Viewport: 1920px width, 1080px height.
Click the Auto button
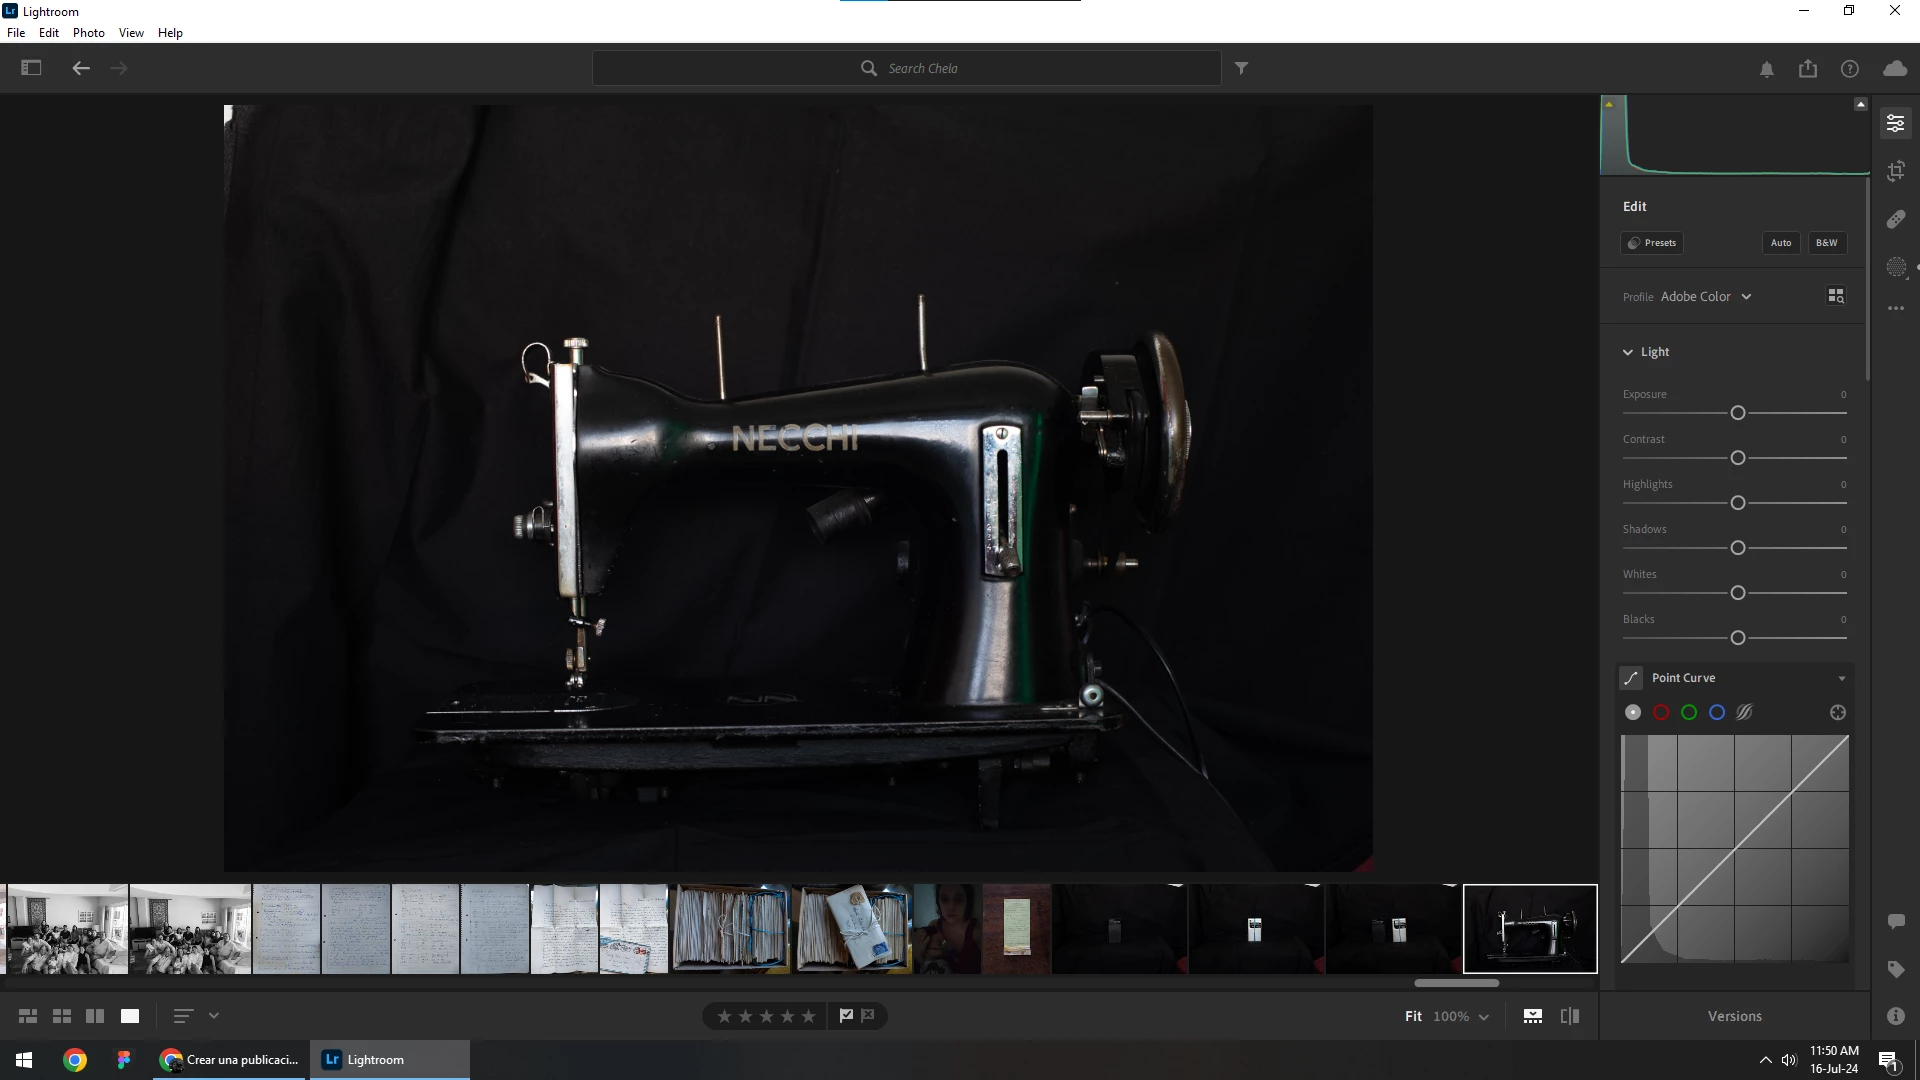point(1781,243)
